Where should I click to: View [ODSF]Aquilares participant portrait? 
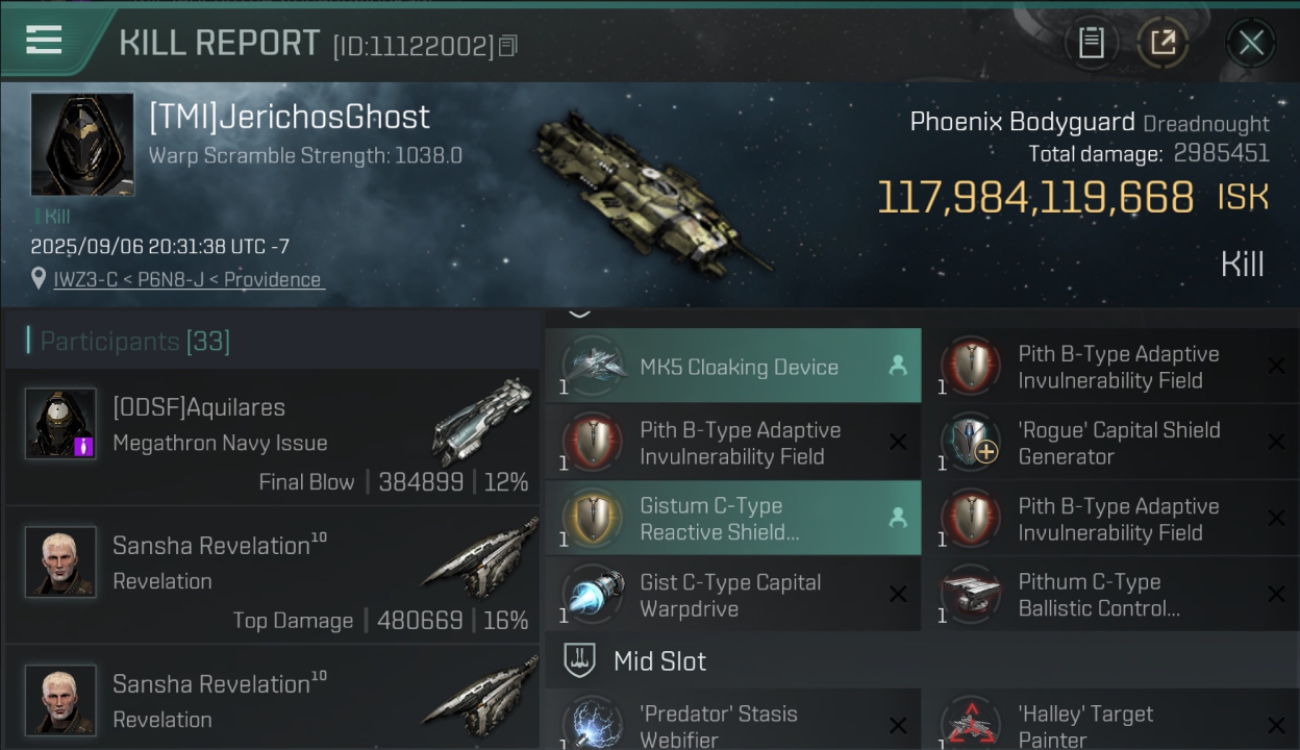tap(61, 424)
